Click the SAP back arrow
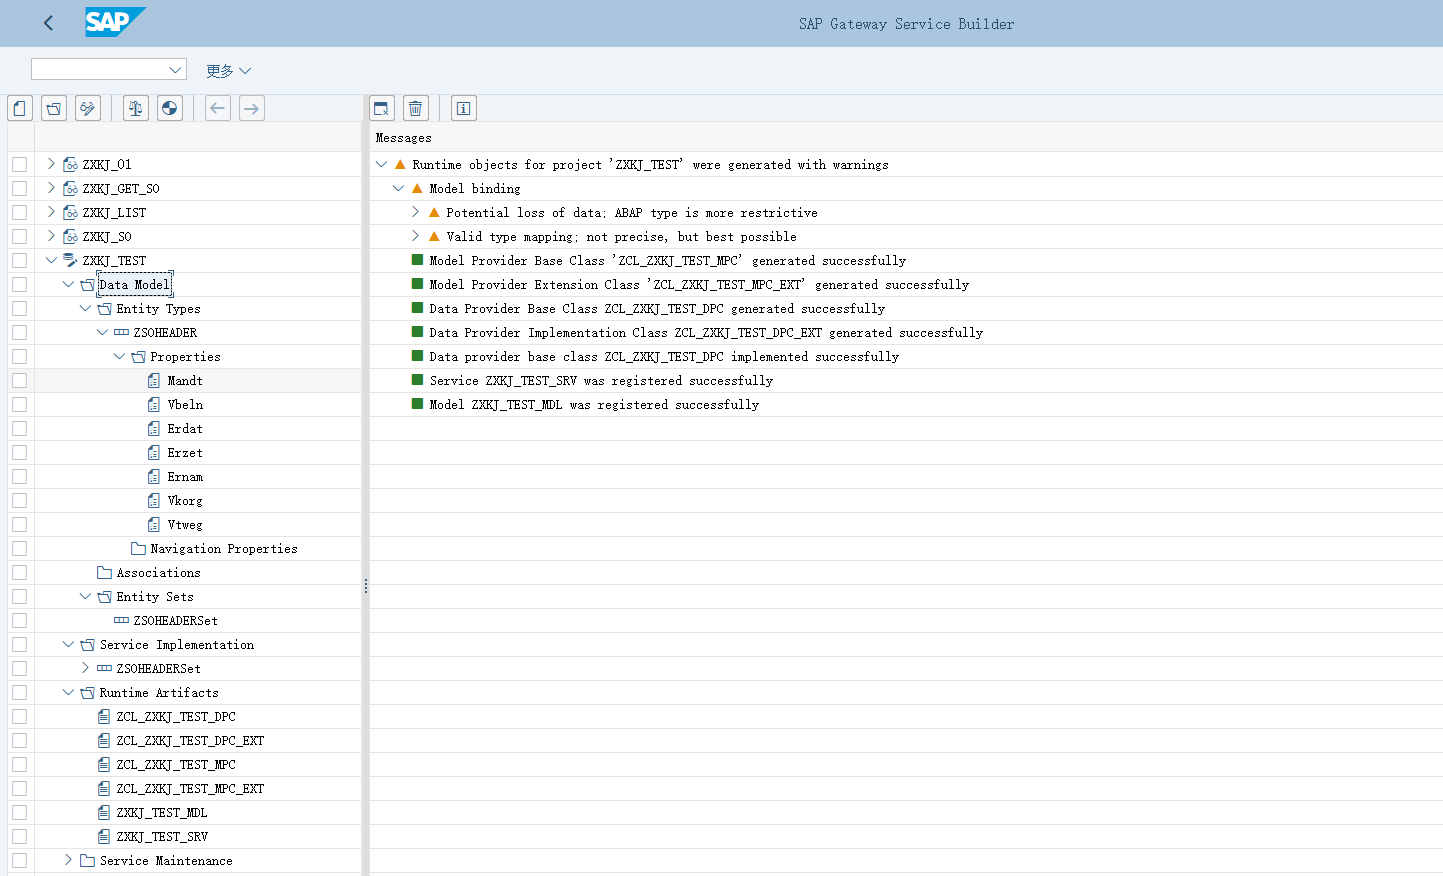Viewport: 1443px width, 876px height. (x=48, y=23)
